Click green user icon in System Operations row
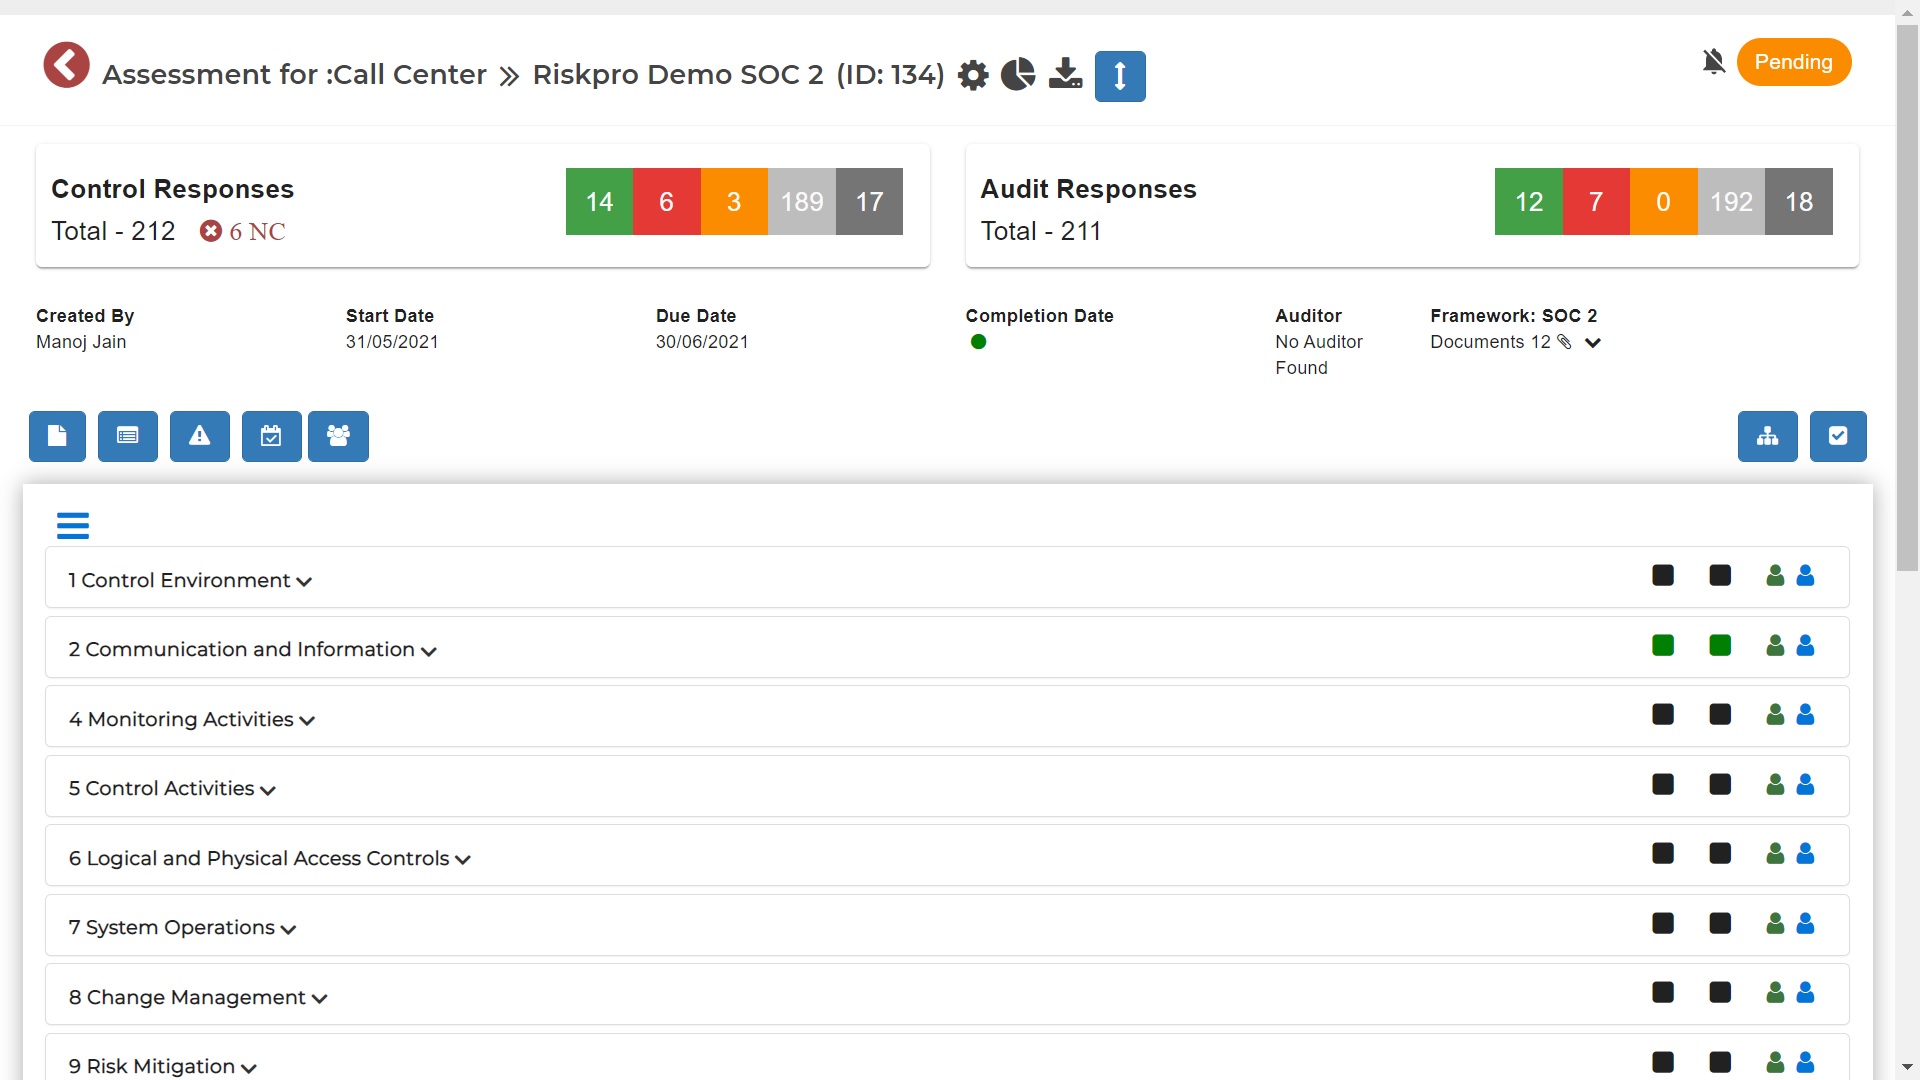This screenshot has height=1080, width=1920. (x=1775, y=923)
